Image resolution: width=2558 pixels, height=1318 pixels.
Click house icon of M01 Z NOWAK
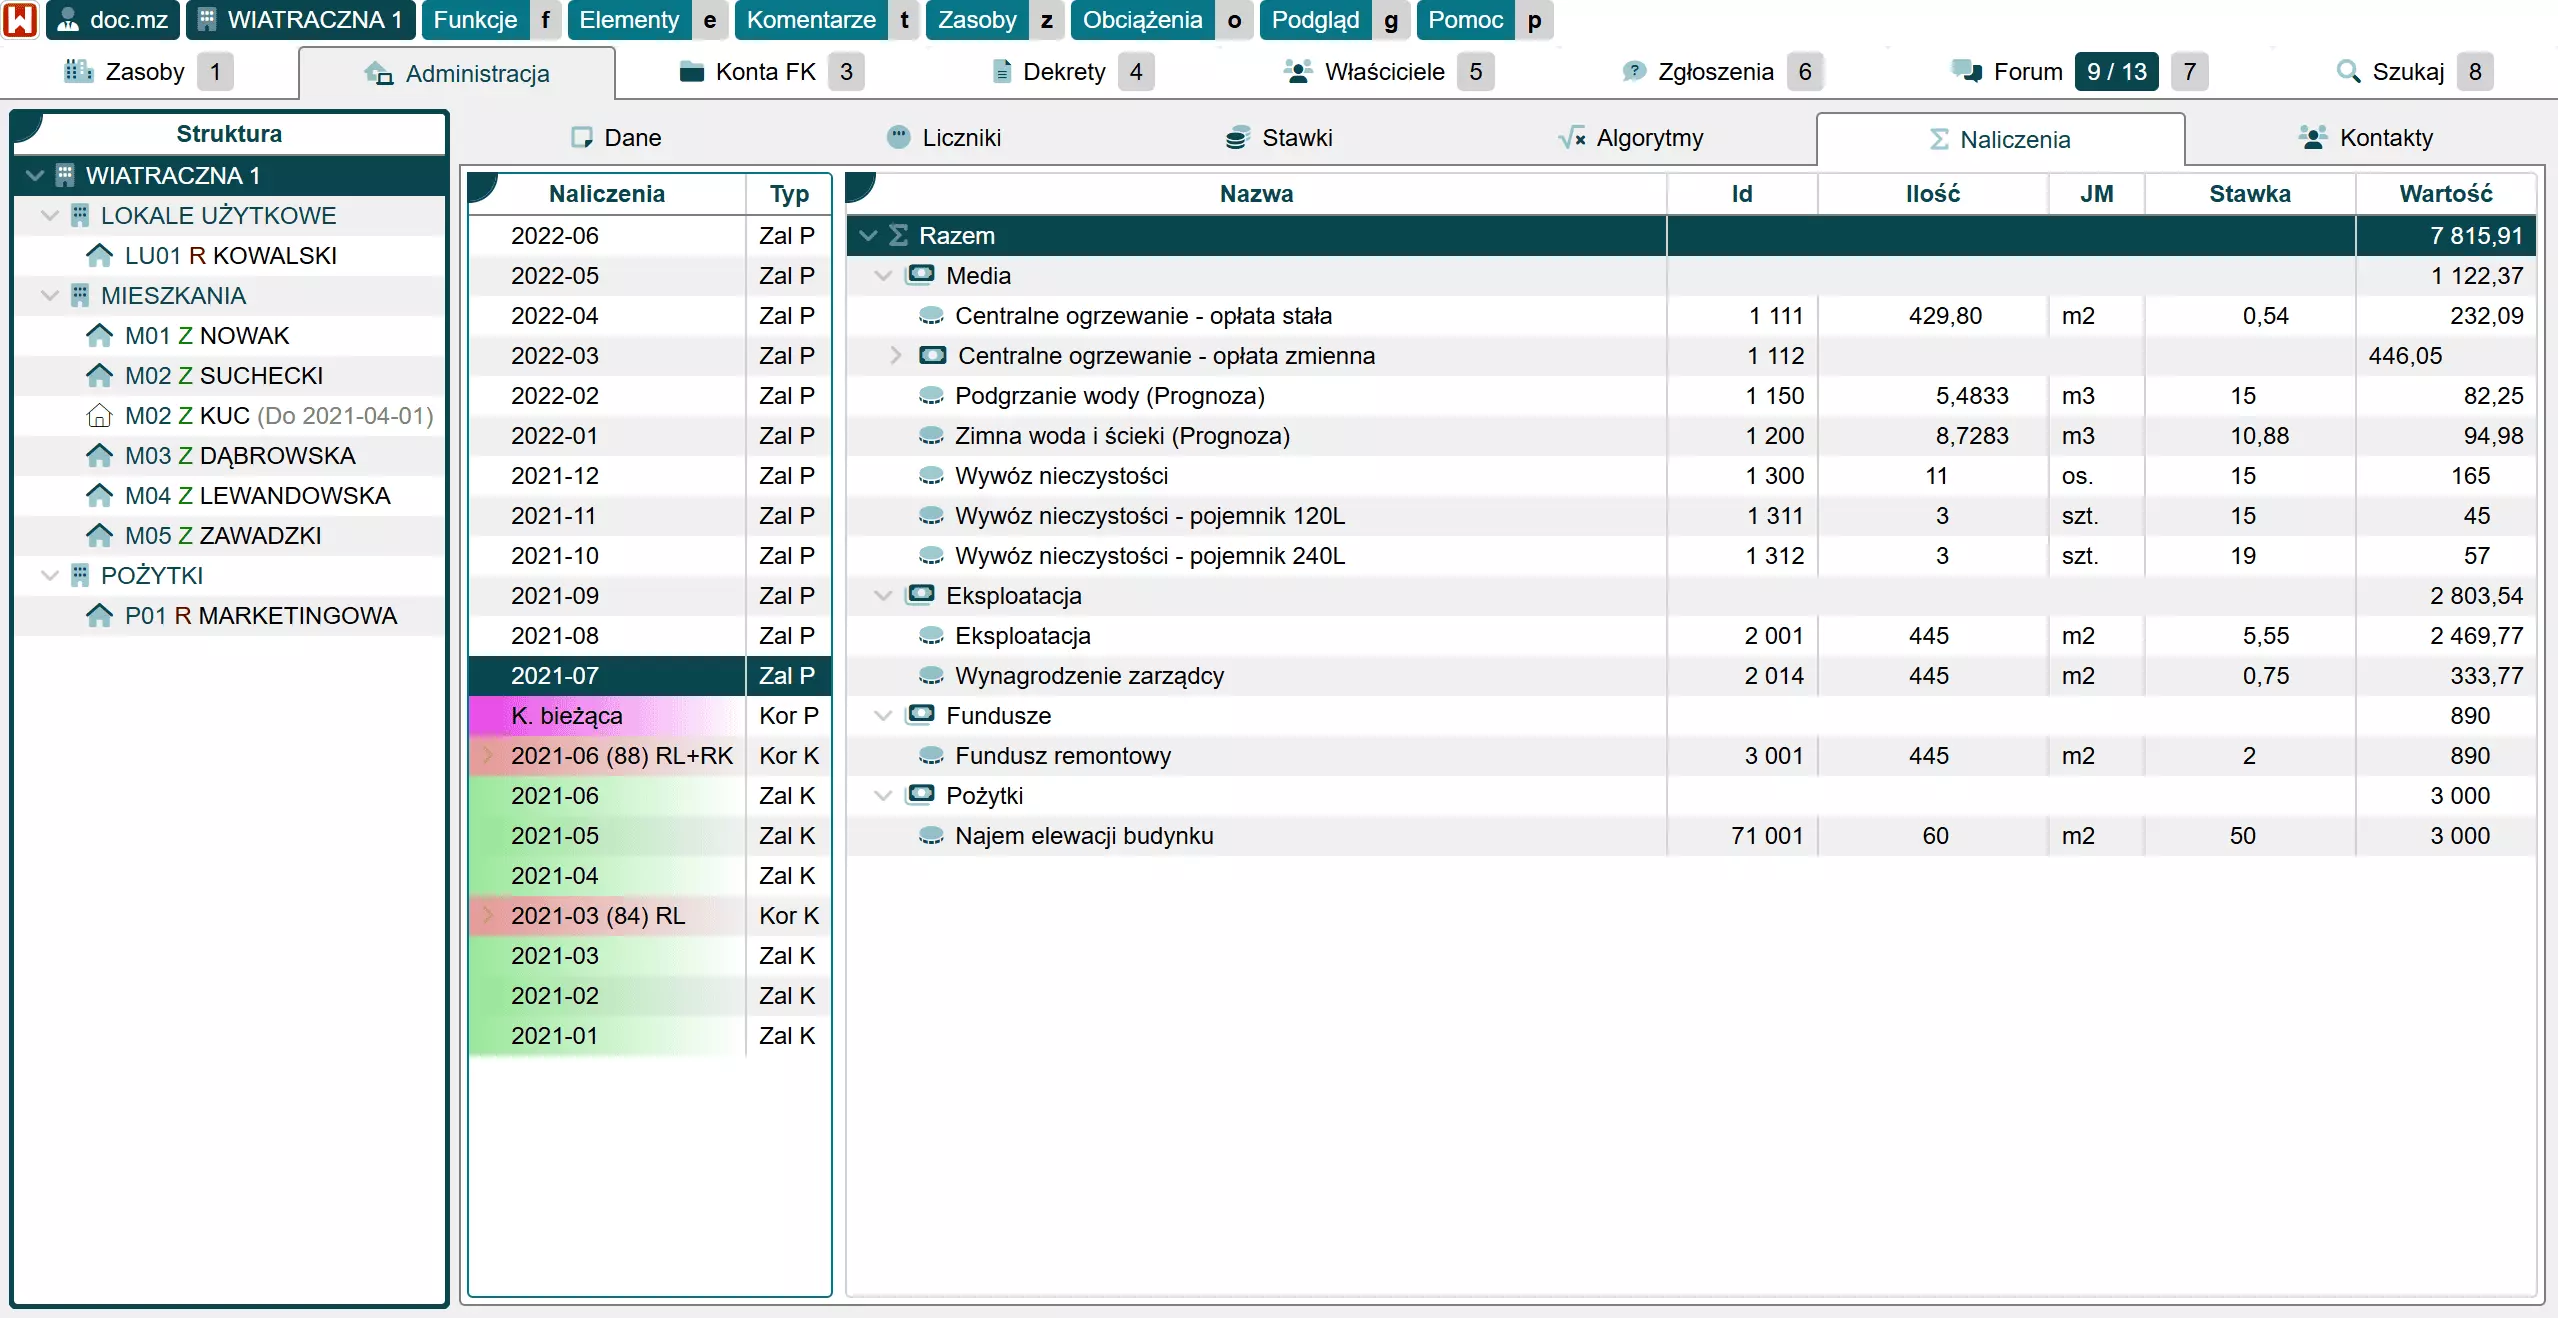99,335
